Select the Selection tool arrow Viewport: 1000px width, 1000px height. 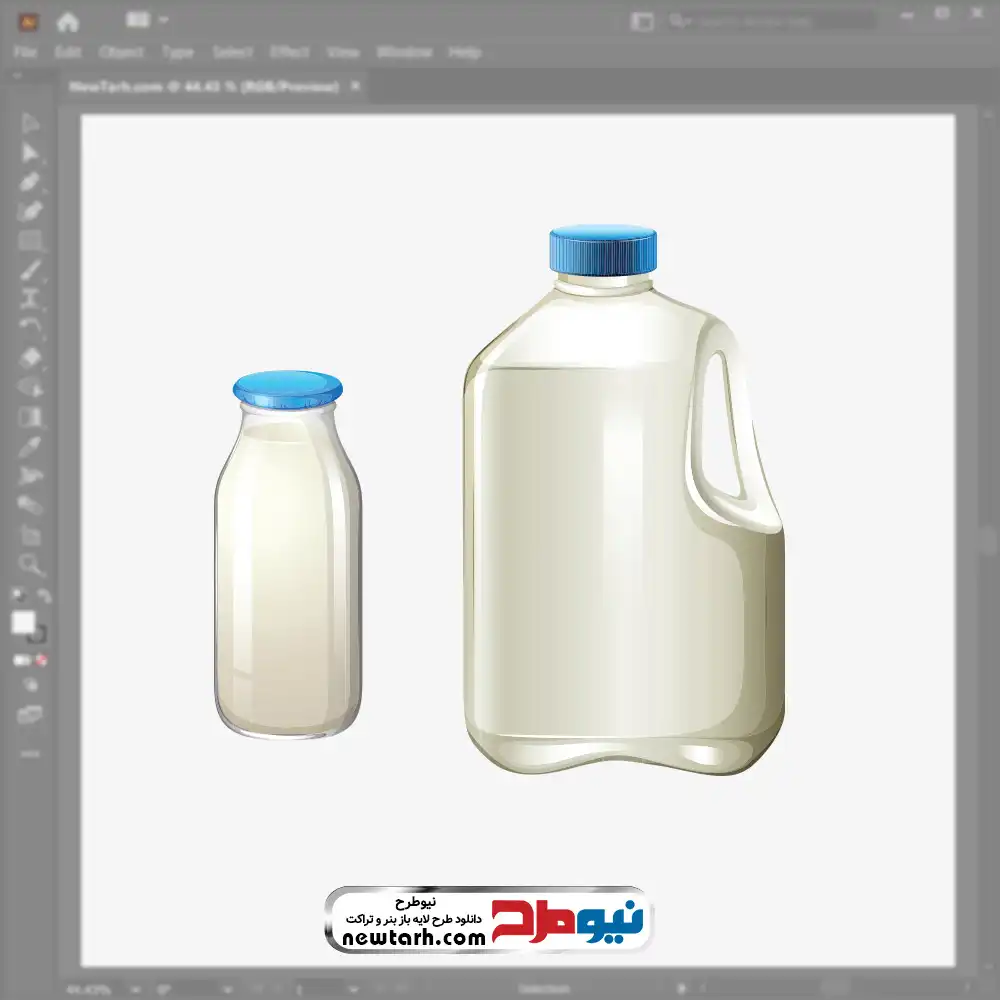pyautogui.click(x=30, y=123)
